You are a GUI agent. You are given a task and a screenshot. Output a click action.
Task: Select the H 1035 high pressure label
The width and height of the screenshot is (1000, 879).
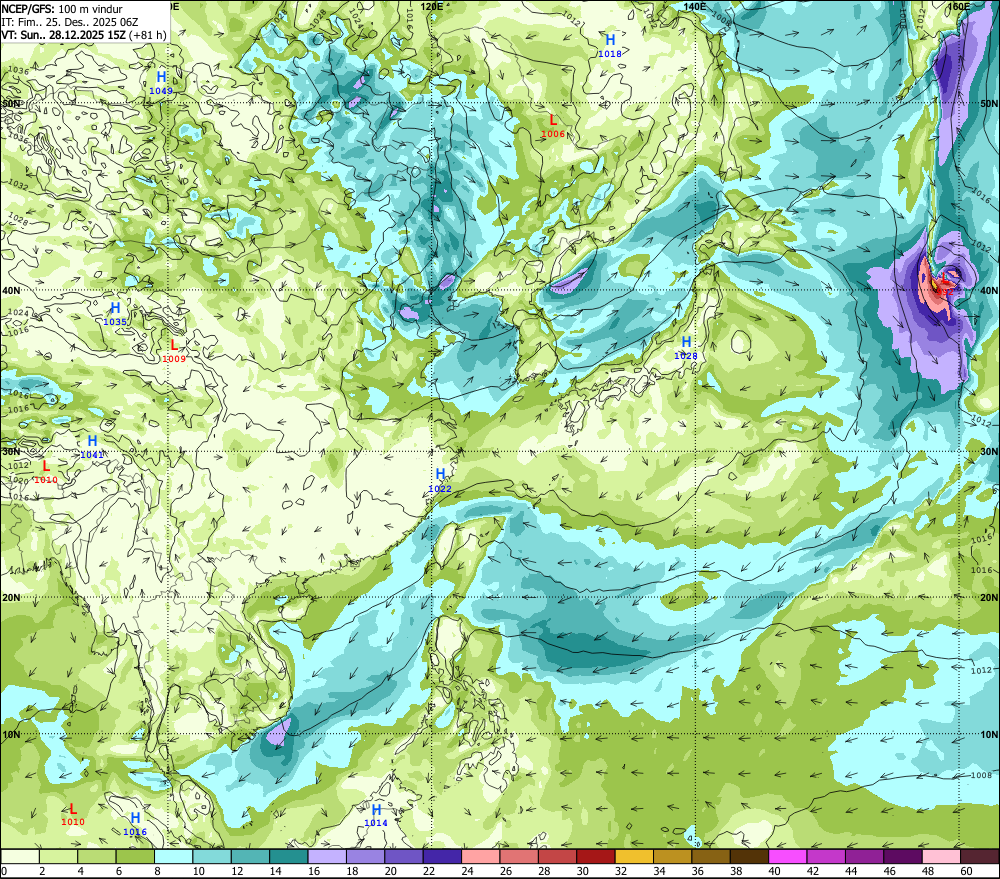click(x=115, y=314)
